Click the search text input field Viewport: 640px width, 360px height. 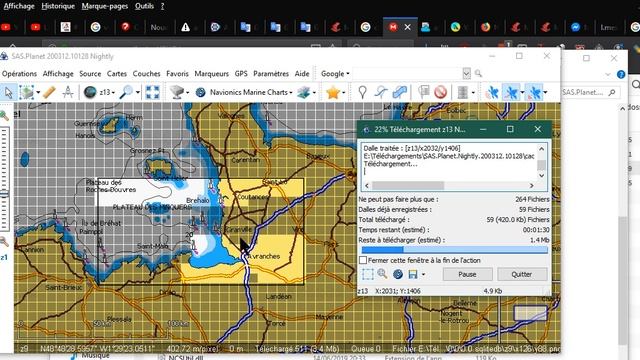[x=407, y=73]
